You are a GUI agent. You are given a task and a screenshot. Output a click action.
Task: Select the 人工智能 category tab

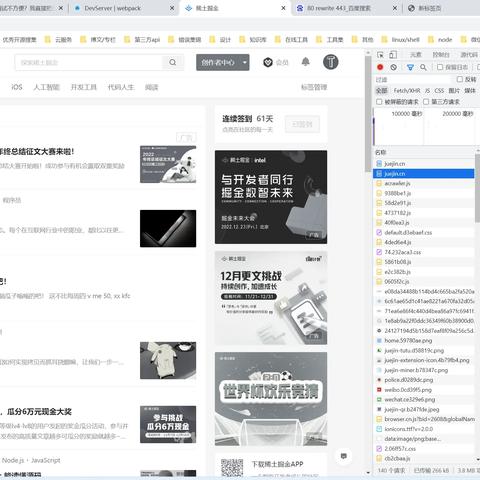[47, 87]
